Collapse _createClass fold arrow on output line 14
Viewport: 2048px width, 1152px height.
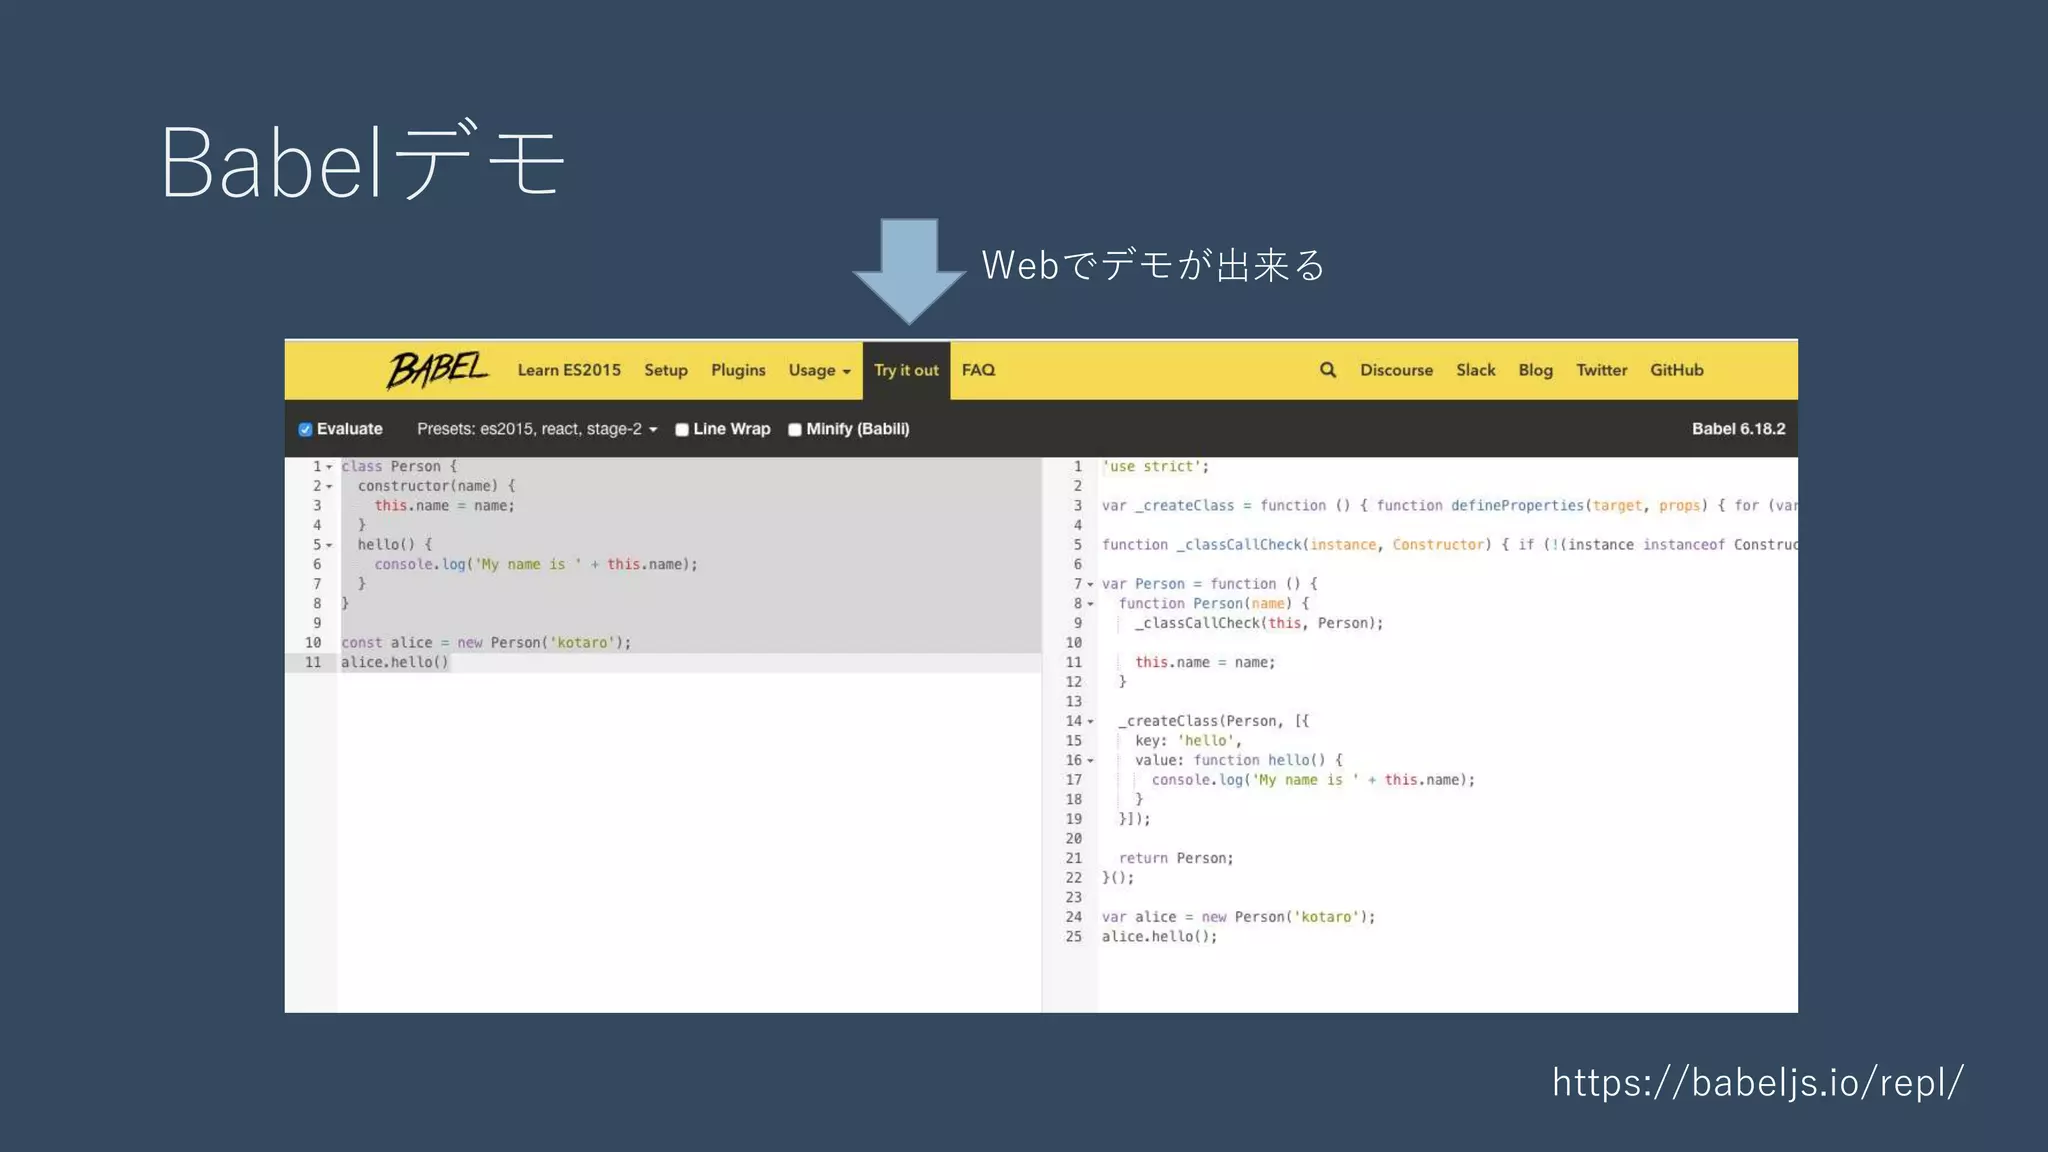pyautogui.click(x=1090, y=721)
